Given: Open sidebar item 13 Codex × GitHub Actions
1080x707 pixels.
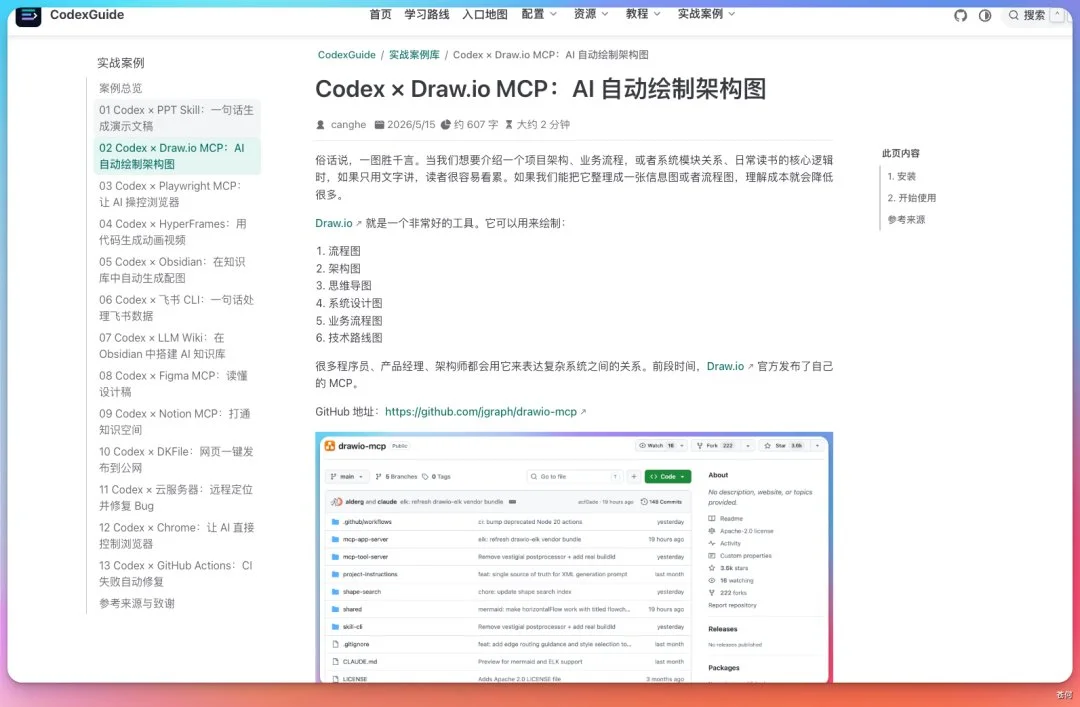Looking at the screenshot, I should (177, 573).
